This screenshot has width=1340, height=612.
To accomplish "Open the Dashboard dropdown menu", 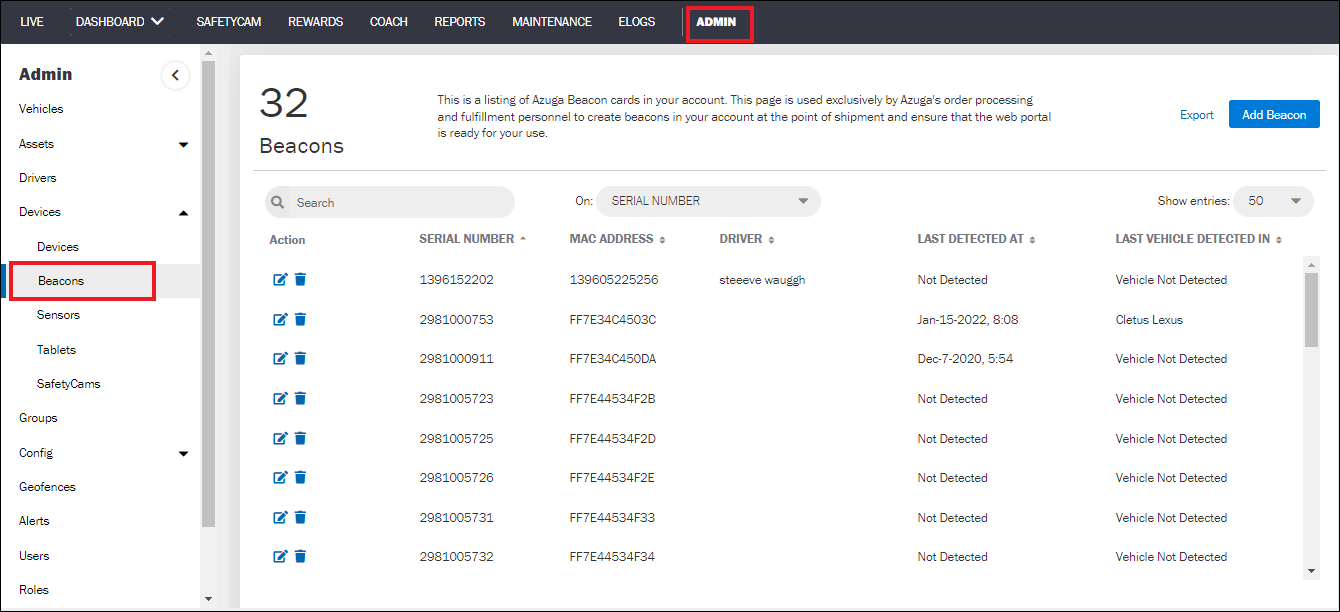I will coord(120,21).
